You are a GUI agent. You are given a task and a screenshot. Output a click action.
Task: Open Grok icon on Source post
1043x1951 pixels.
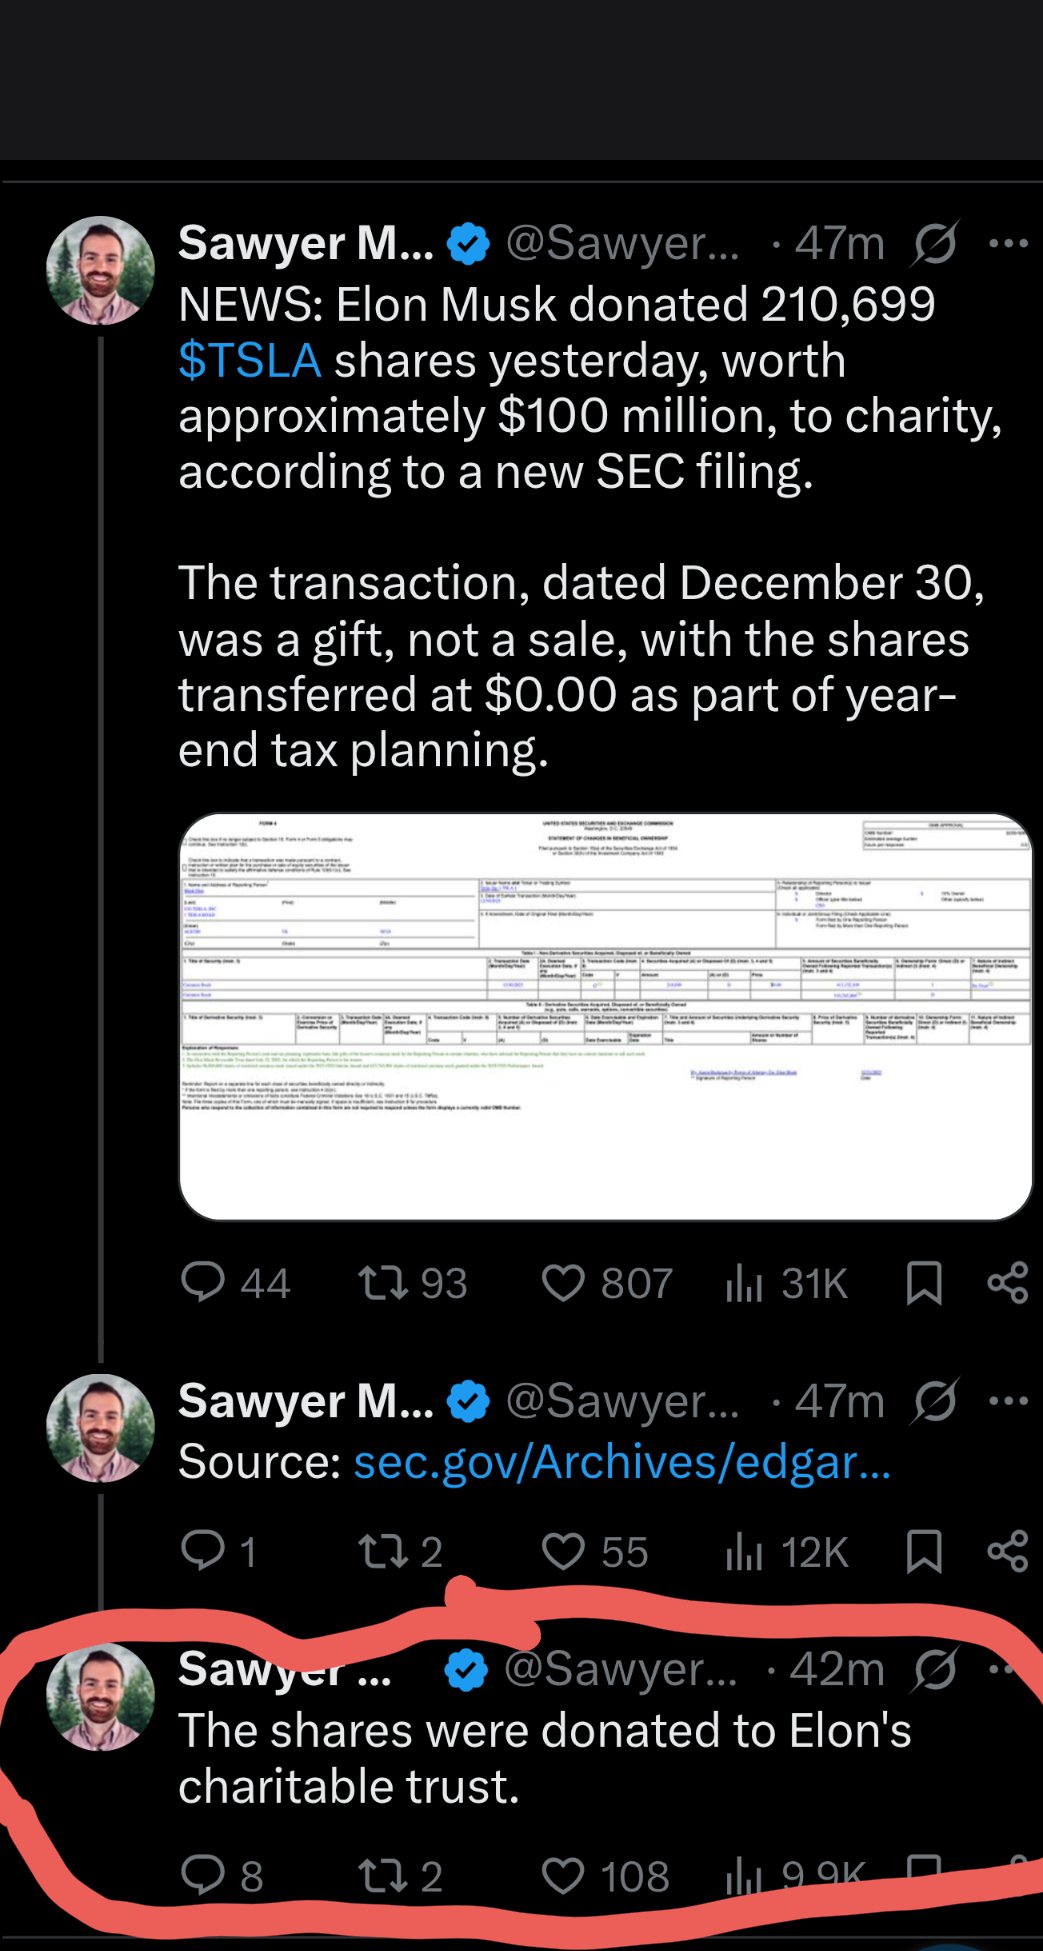point(934,1401)
